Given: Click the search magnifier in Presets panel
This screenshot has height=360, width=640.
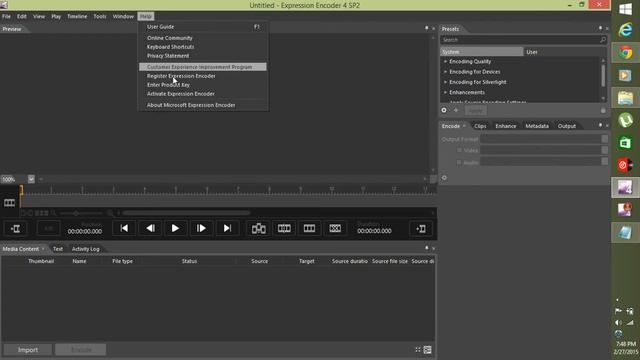Looking at the screenshot, I should [603, 40].
